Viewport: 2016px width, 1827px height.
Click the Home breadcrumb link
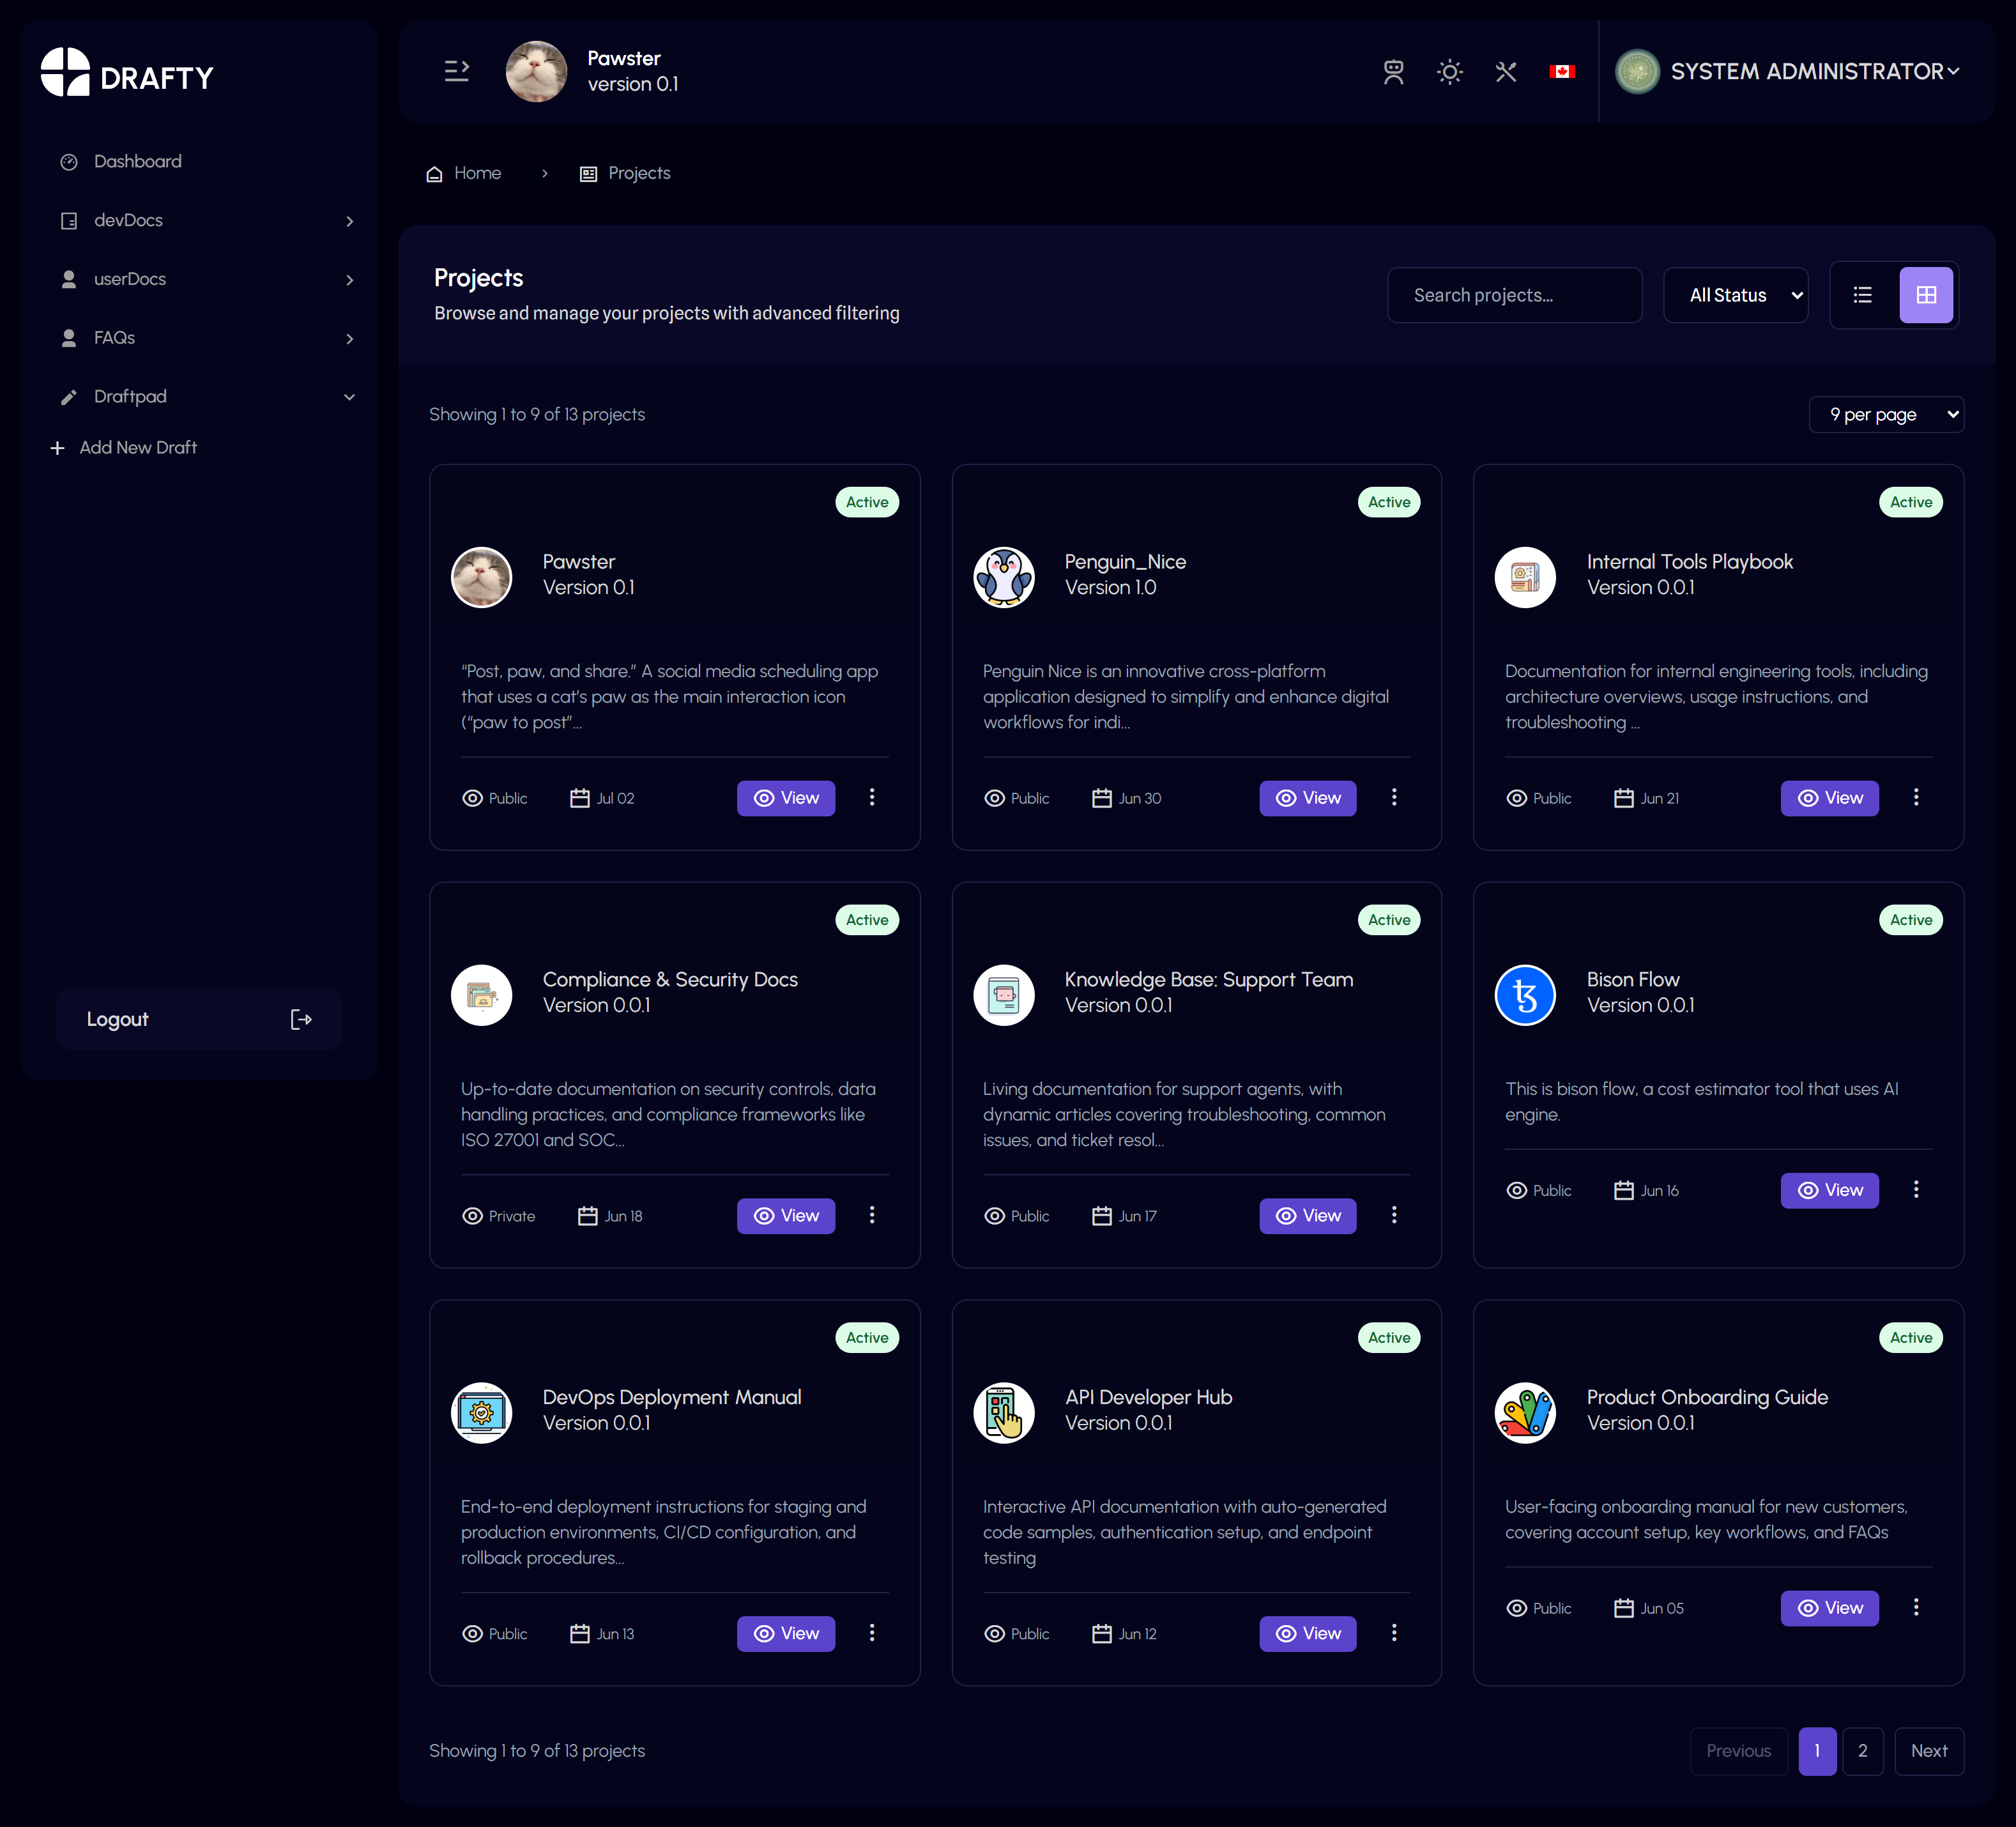coord(476,173)
